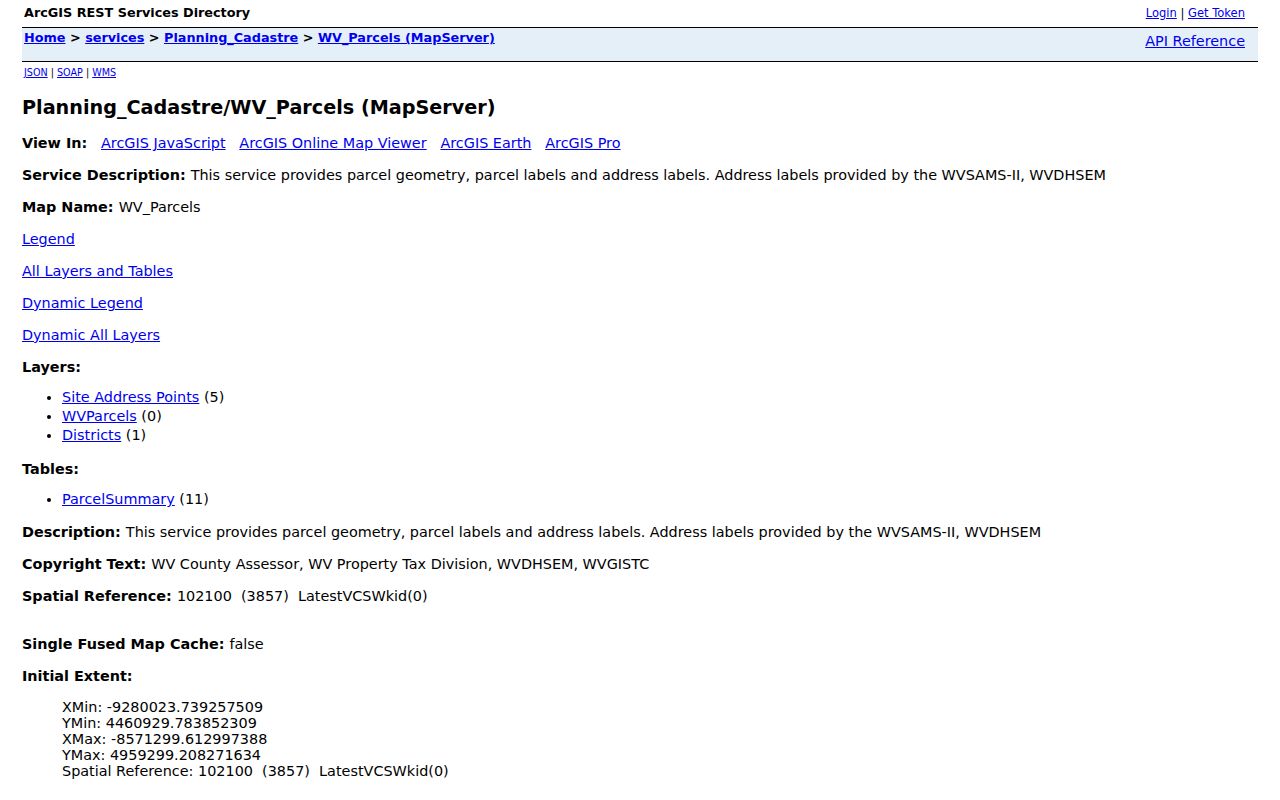Click the XMin value -9280023.739257509
1280x800 pixels.
coord(185,707)
